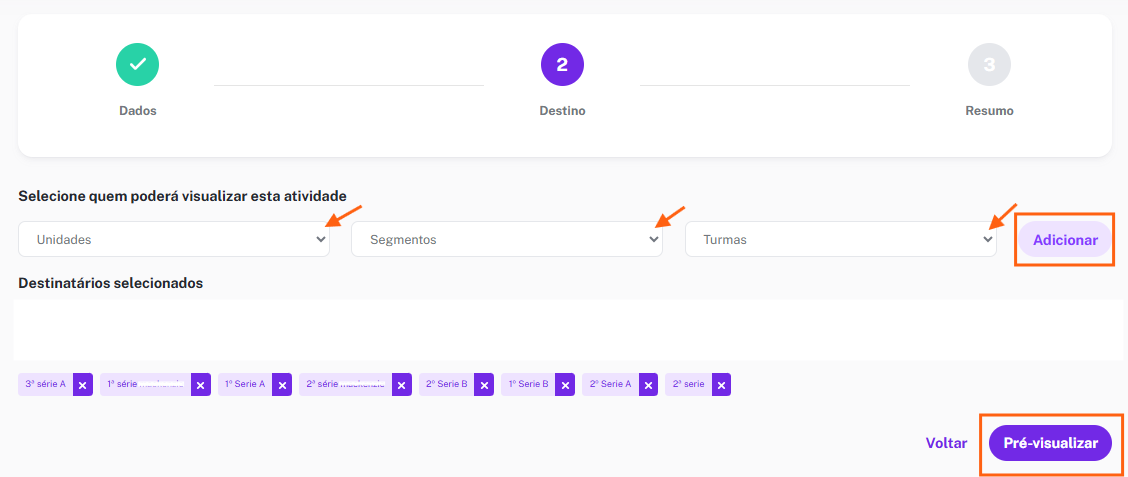Click the Resumo step label

click(x=990, y=111)
